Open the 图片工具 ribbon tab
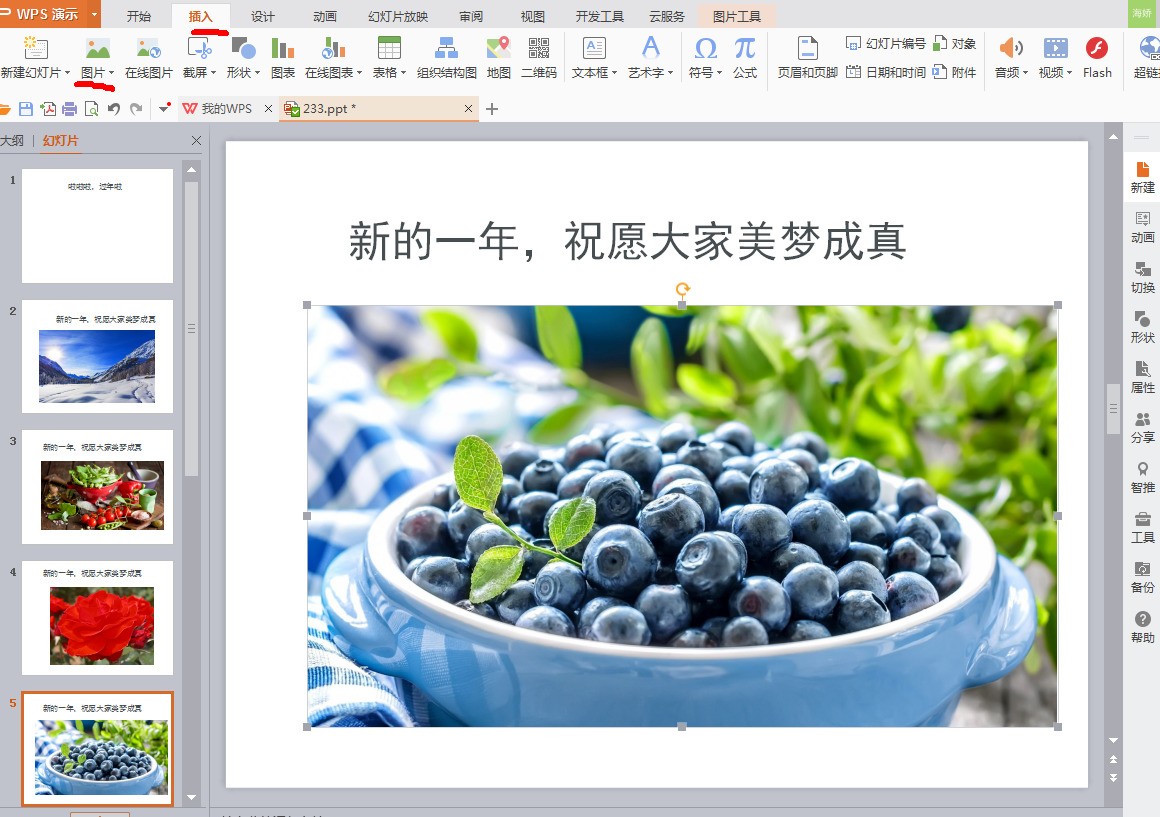The height and width of the screenshot is (817, 1160). pos(736,17)
